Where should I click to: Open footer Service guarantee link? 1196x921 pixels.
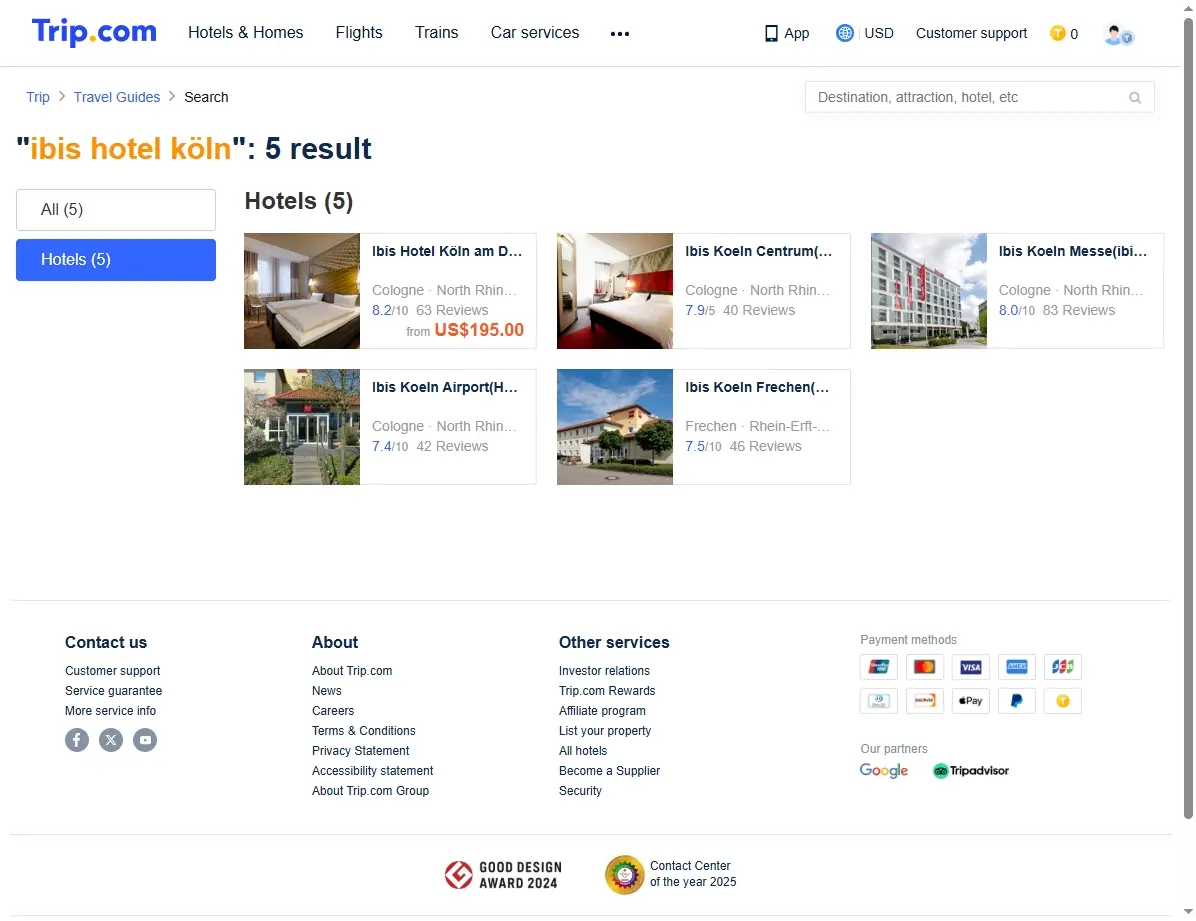tap(114, 691)
